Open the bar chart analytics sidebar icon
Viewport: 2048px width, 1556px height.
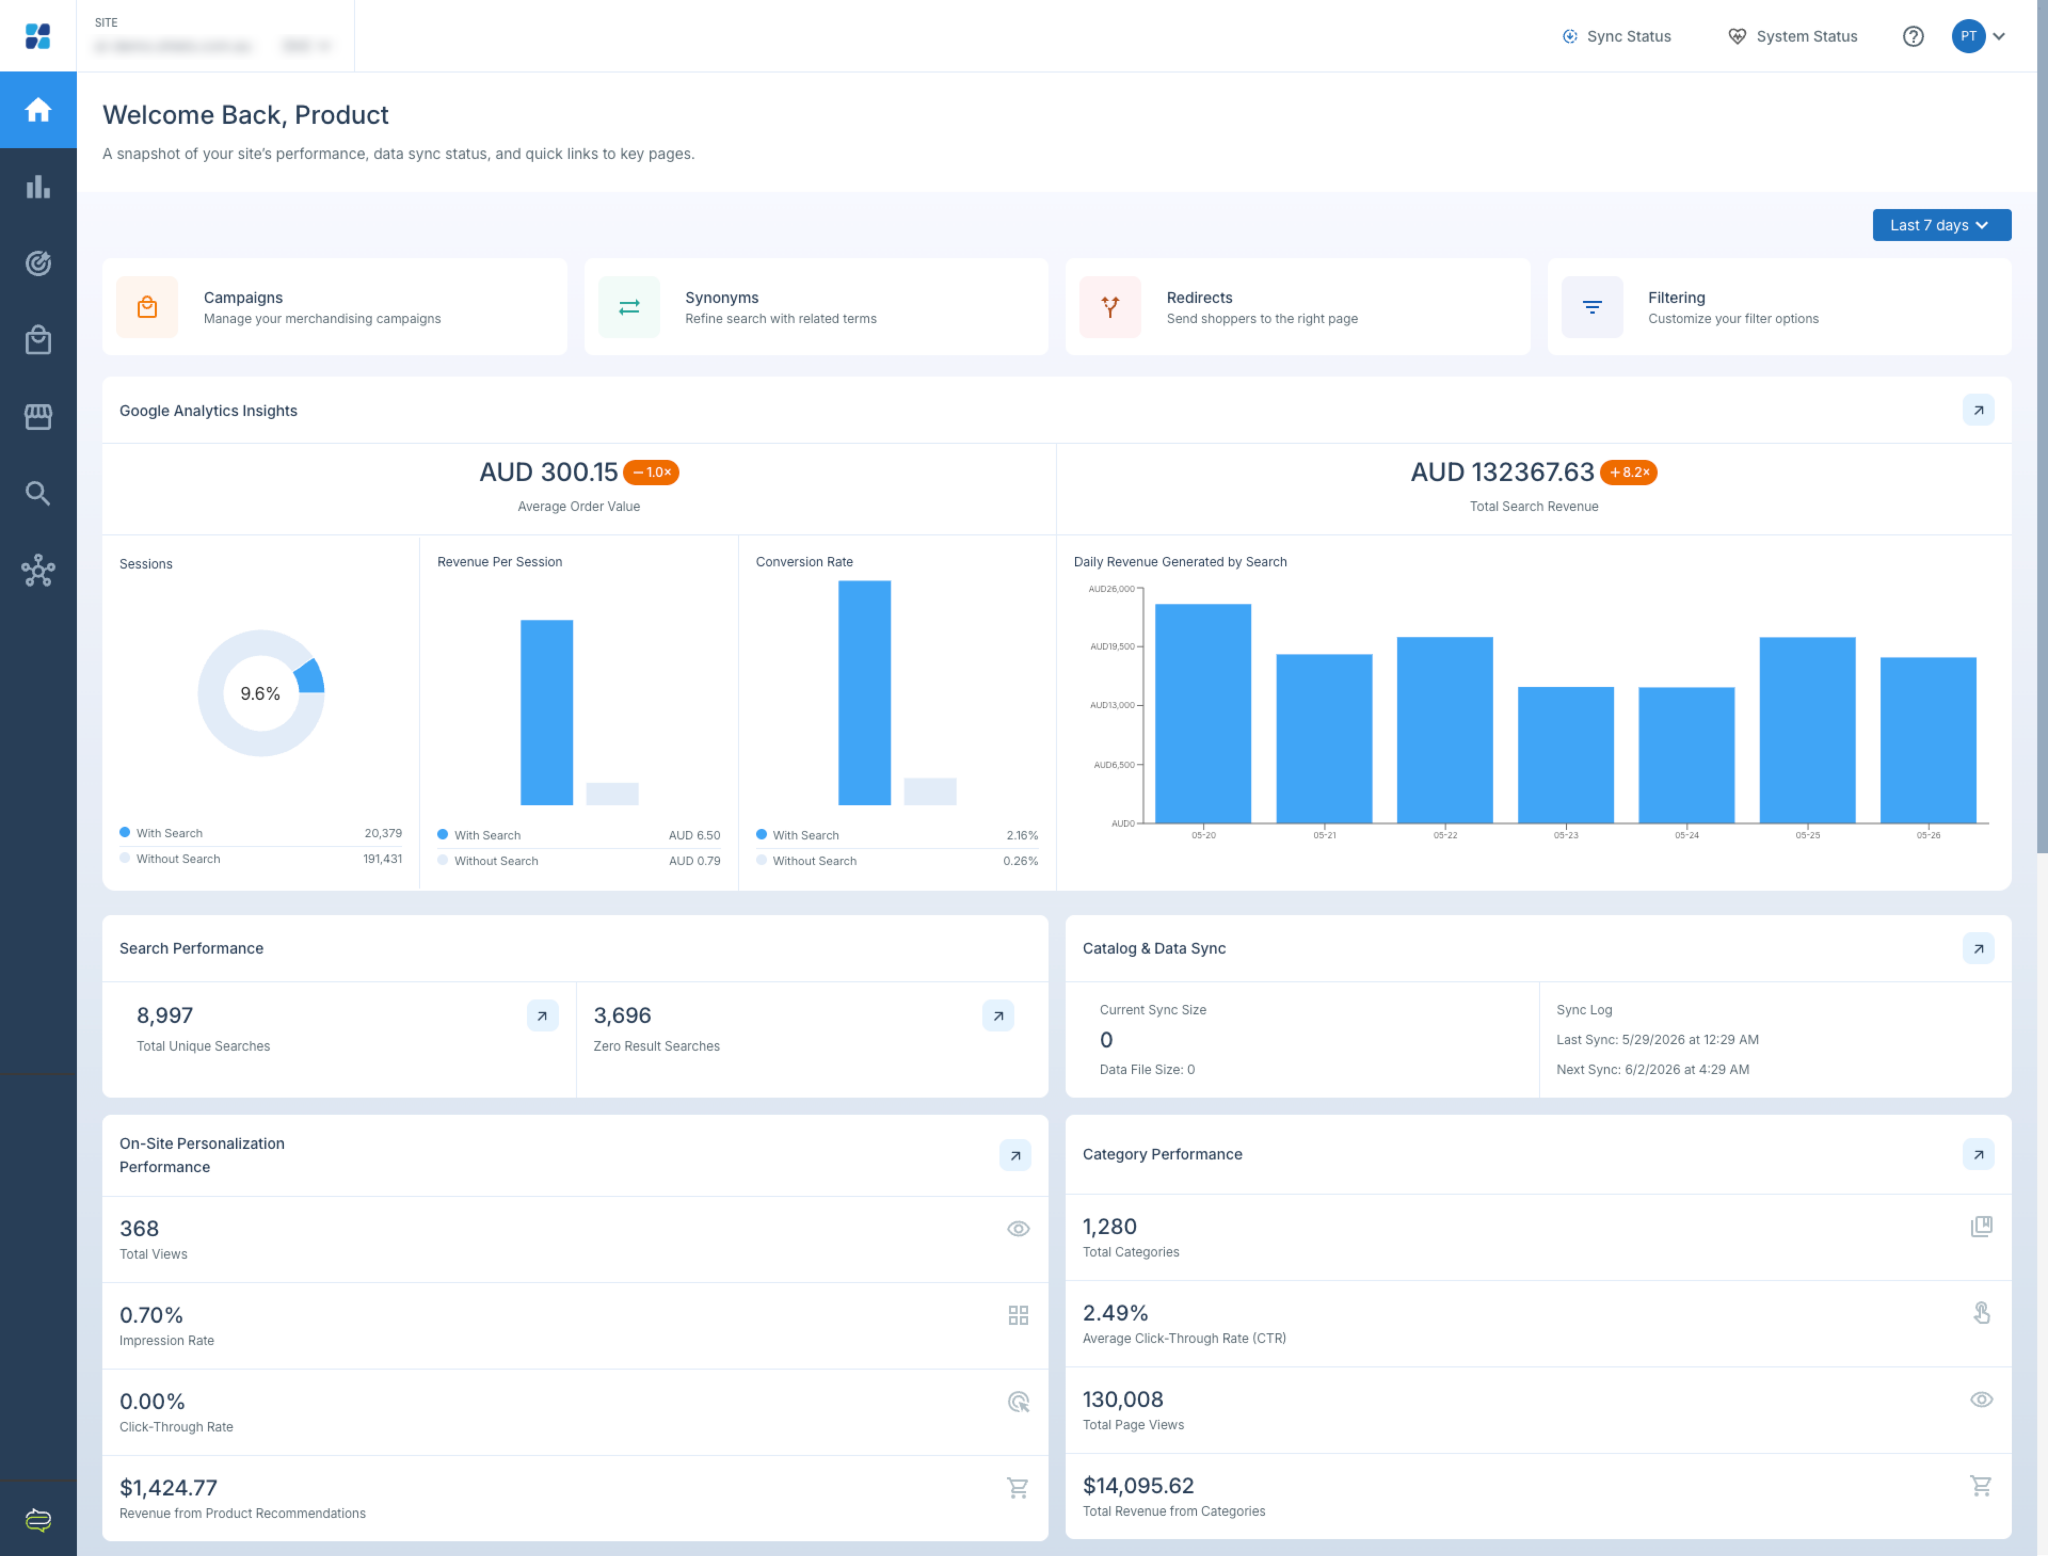(x=38, y=187)
